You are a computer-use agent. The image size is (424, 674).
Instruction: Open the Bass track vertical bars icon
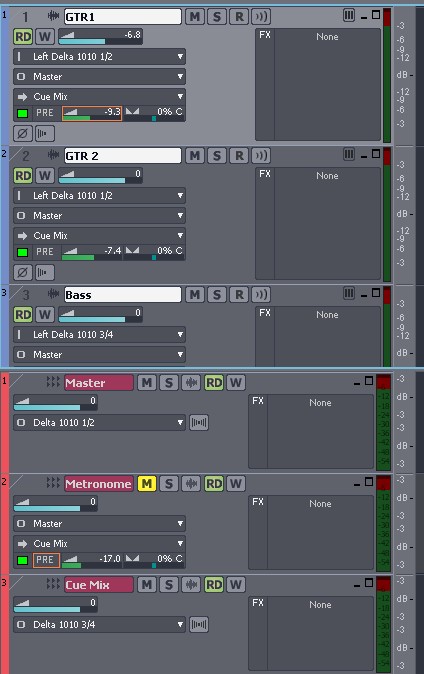point(349,294)
